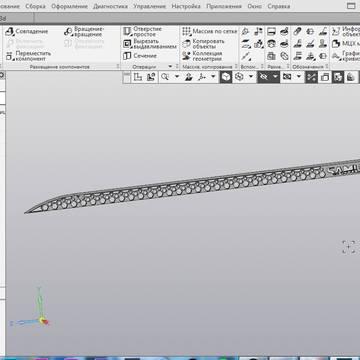Toggle shaded cube display mode
360x360 pixels.
point(226,77)
